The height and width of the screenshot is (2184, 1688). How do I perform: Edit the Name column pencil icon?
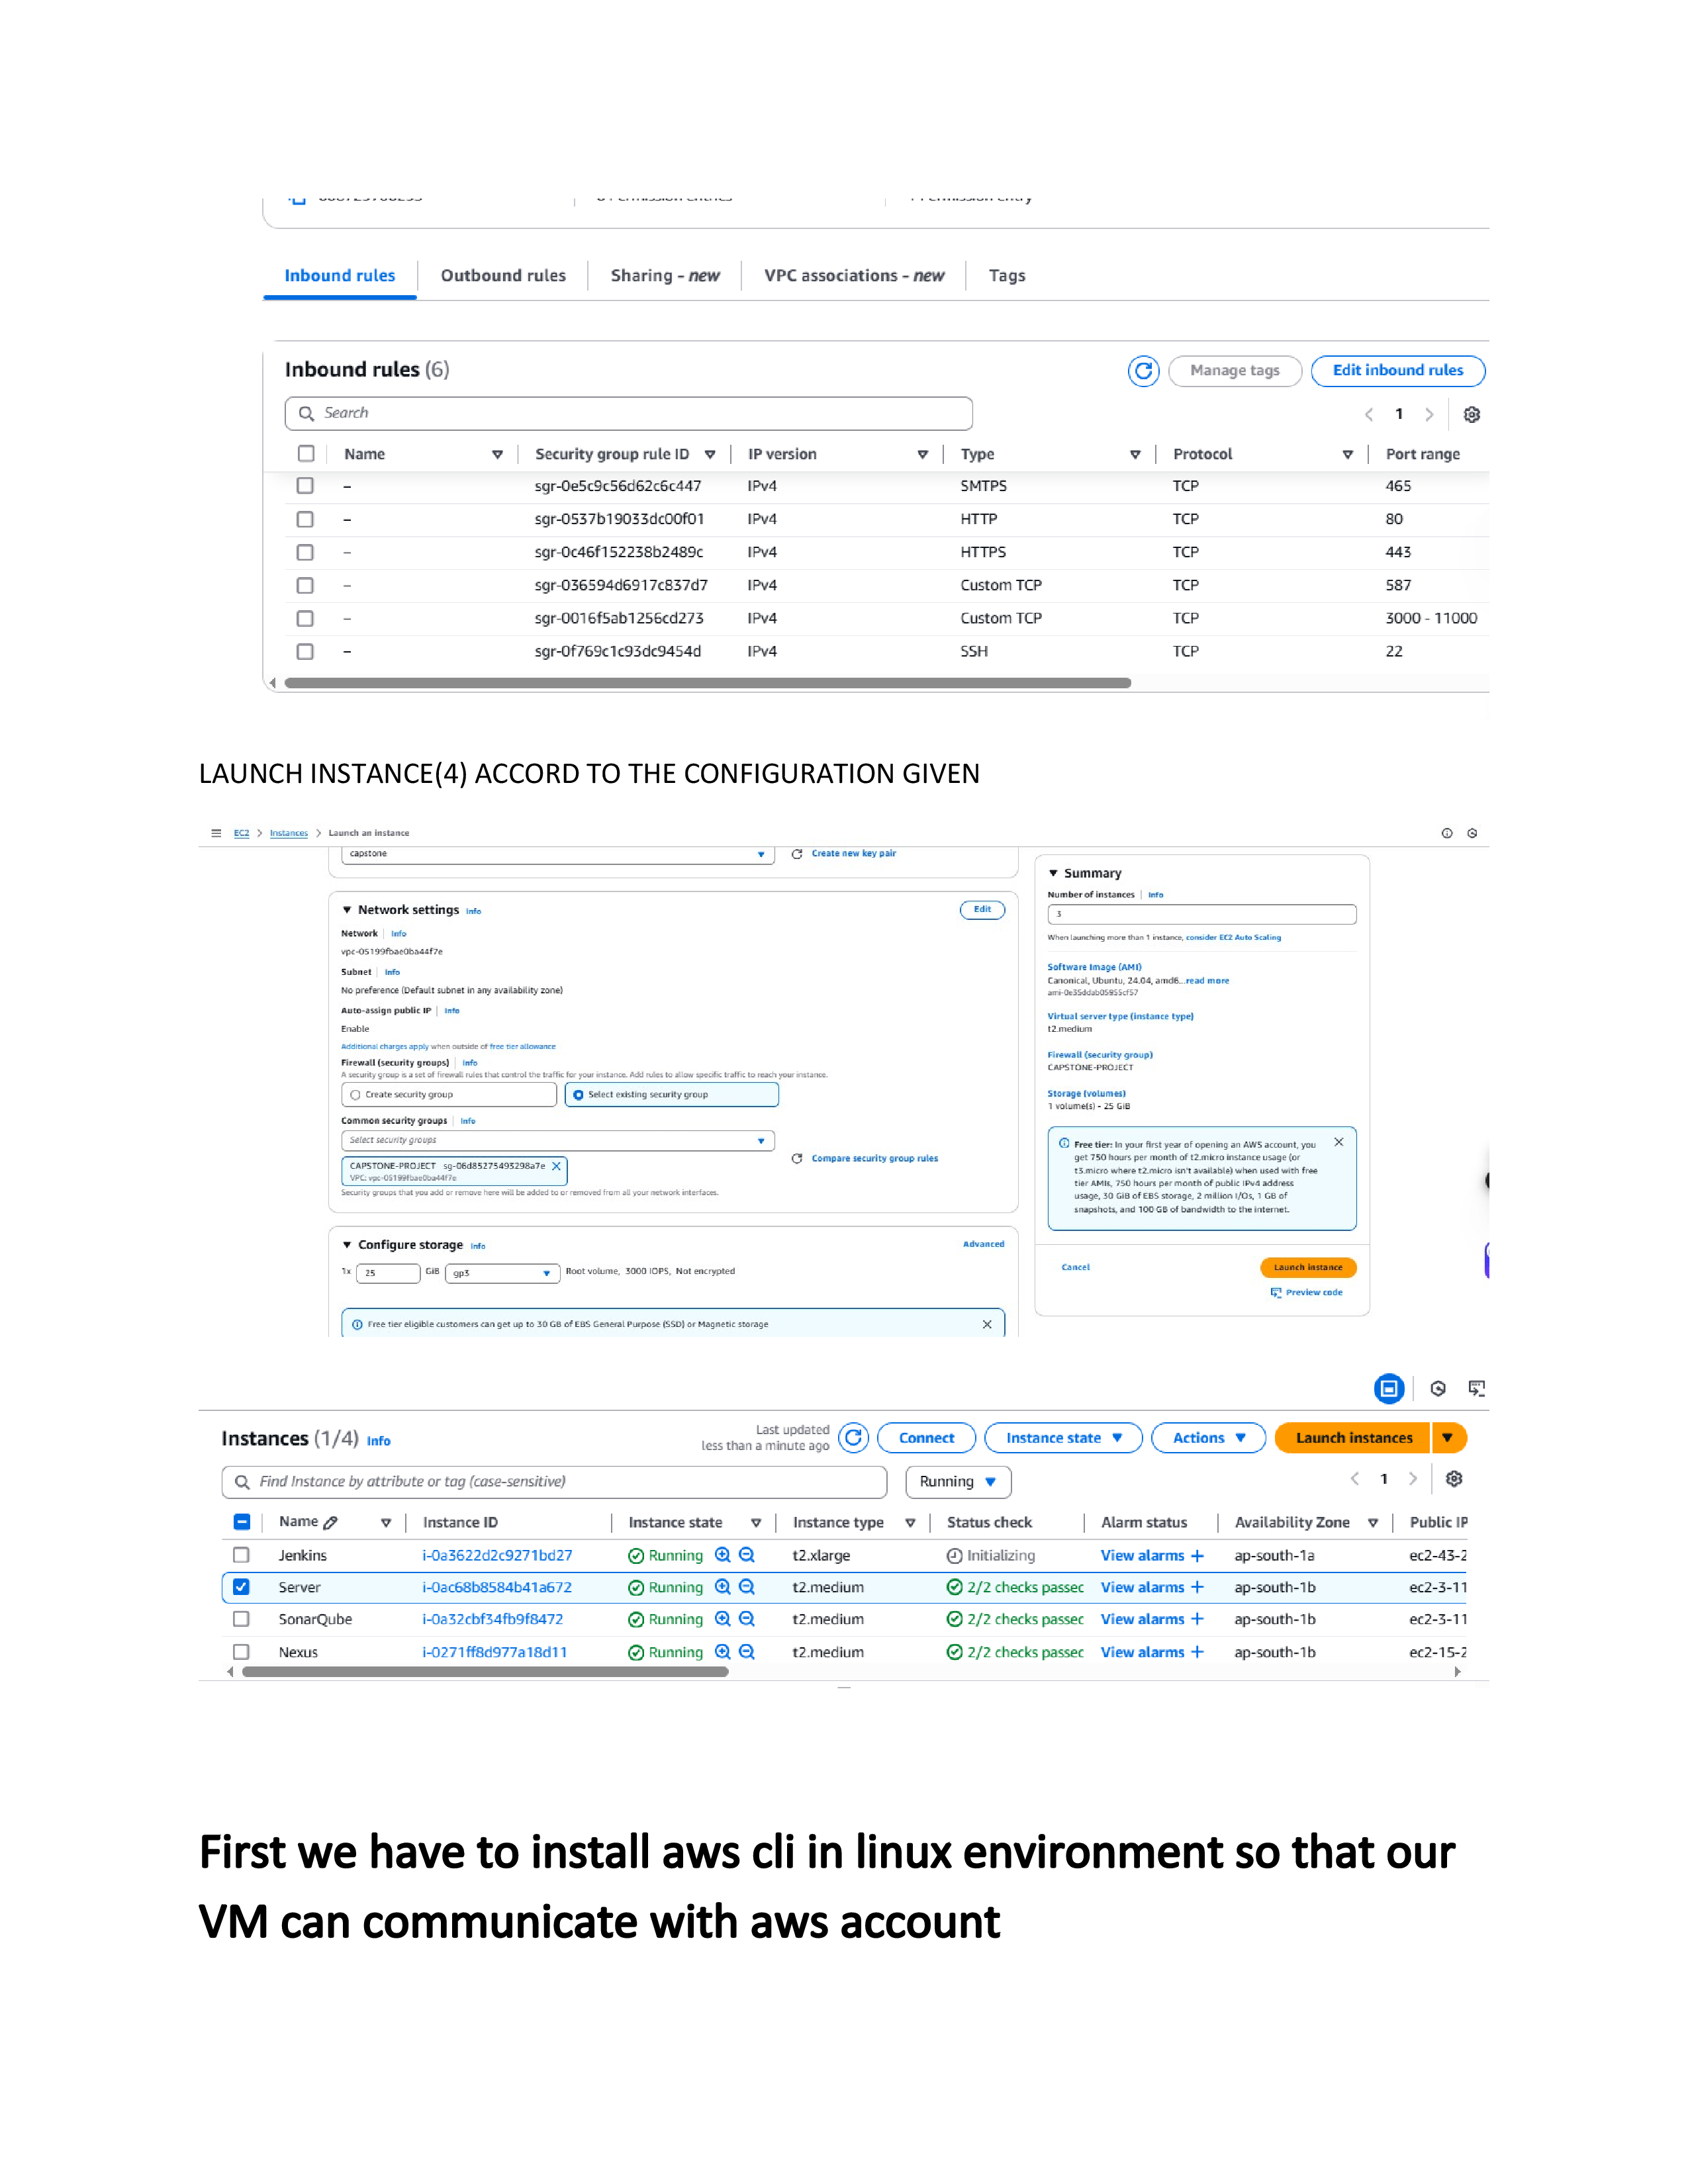(x=331, y=1523)
